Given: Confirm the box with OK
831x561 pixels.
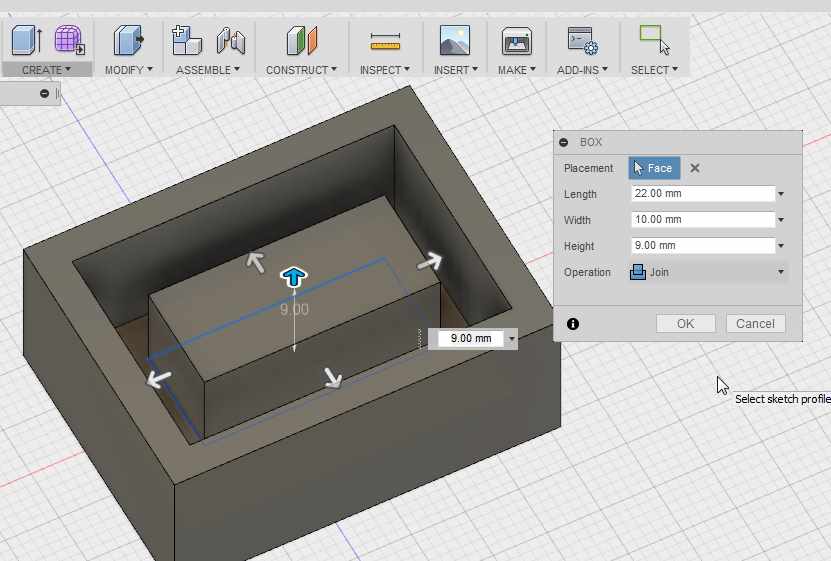Looking at the screenshot, I should (x=685, y=324).
